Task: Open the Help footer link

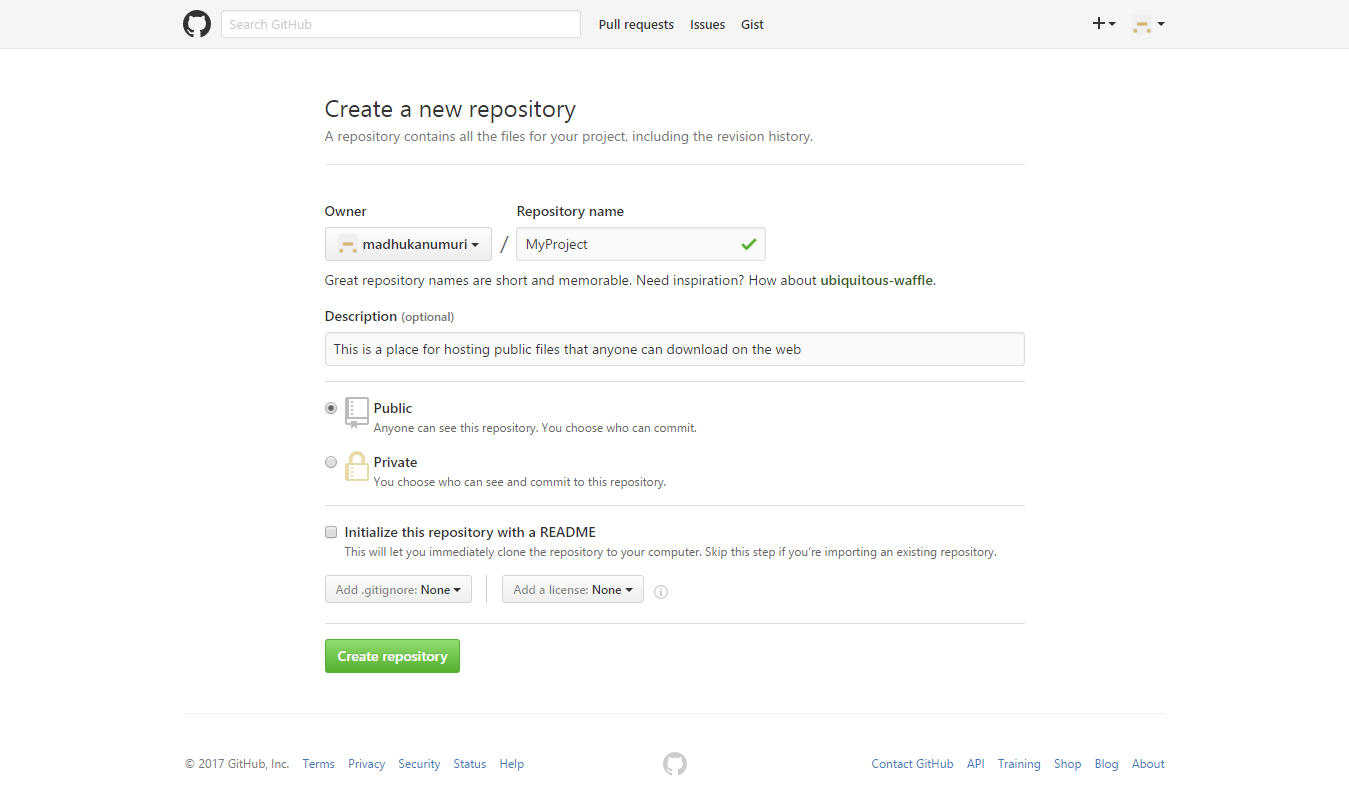Action: pyautogui.click(x=511, y=764)
